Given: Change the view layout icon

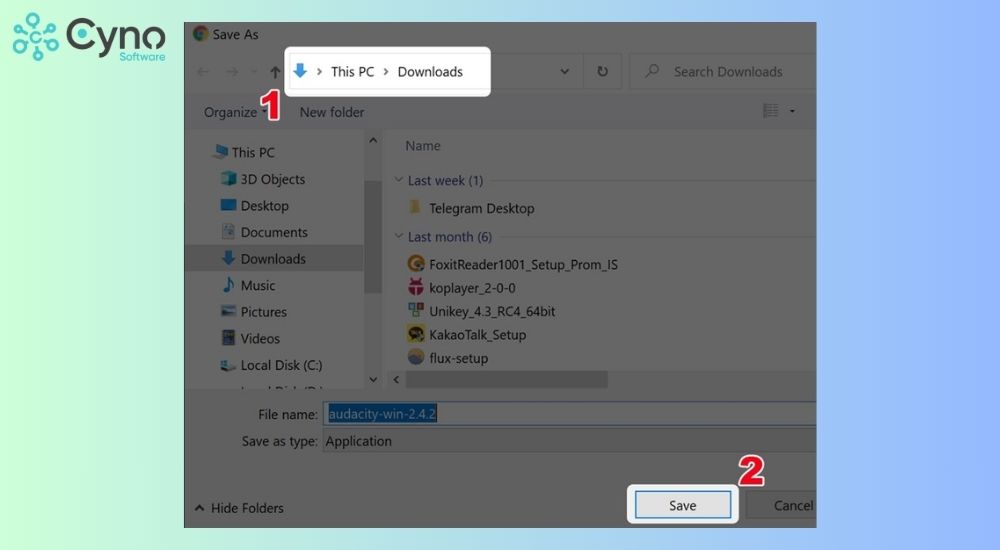Looking at the screenshot, I should (x=770, y=111).
